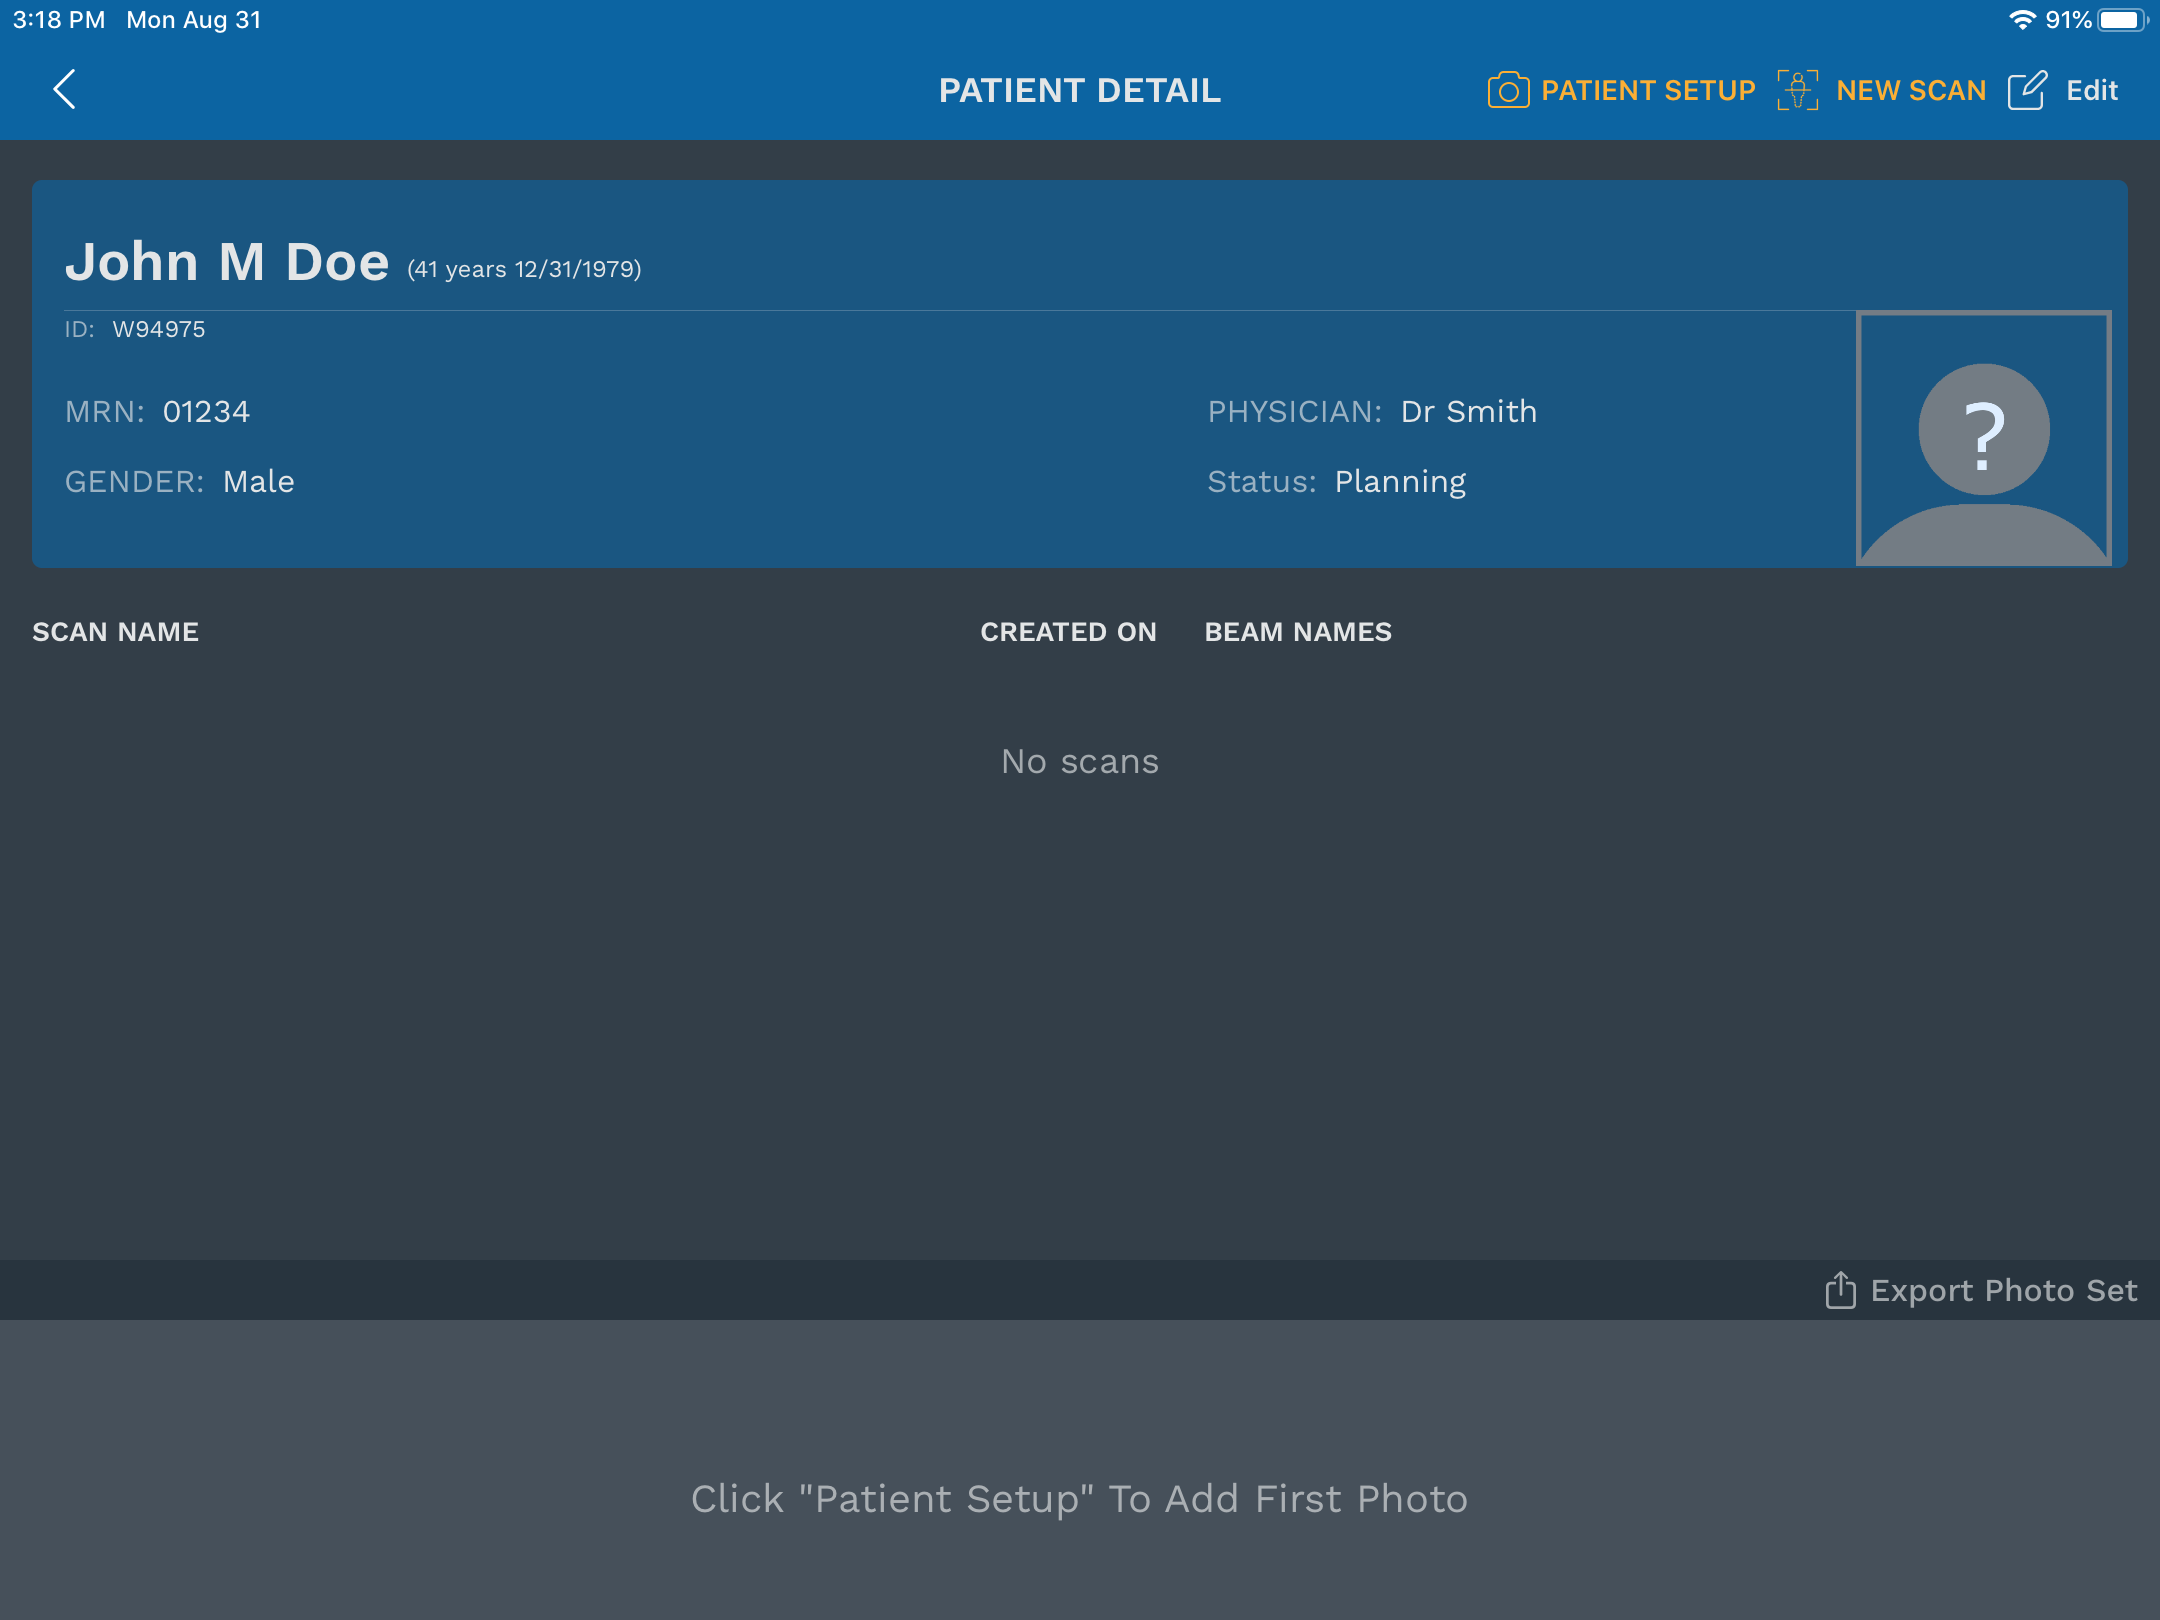2160x1620 pixels.
Task: Select the CREATED ON column header
Action: click(x=1068, y=632)
